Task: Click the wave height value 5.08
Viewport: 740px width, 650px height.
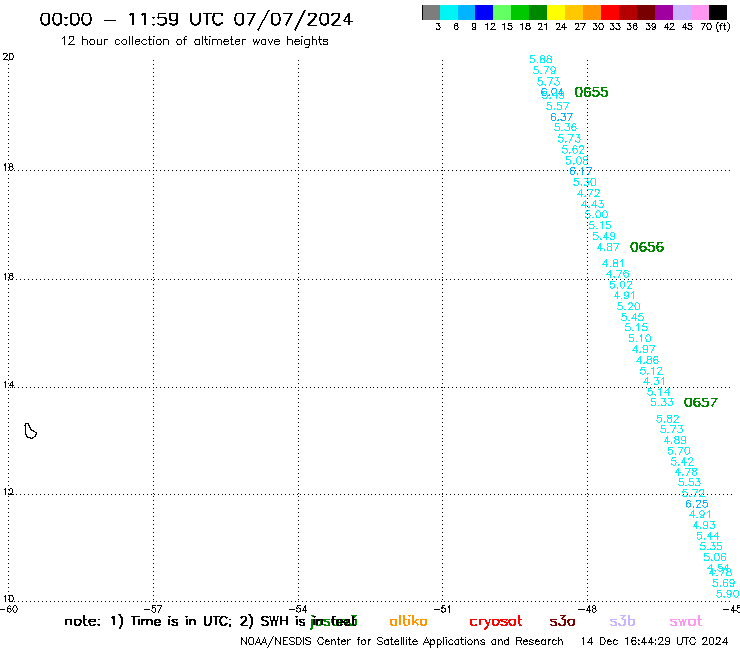Action: (x=577, y=160)
